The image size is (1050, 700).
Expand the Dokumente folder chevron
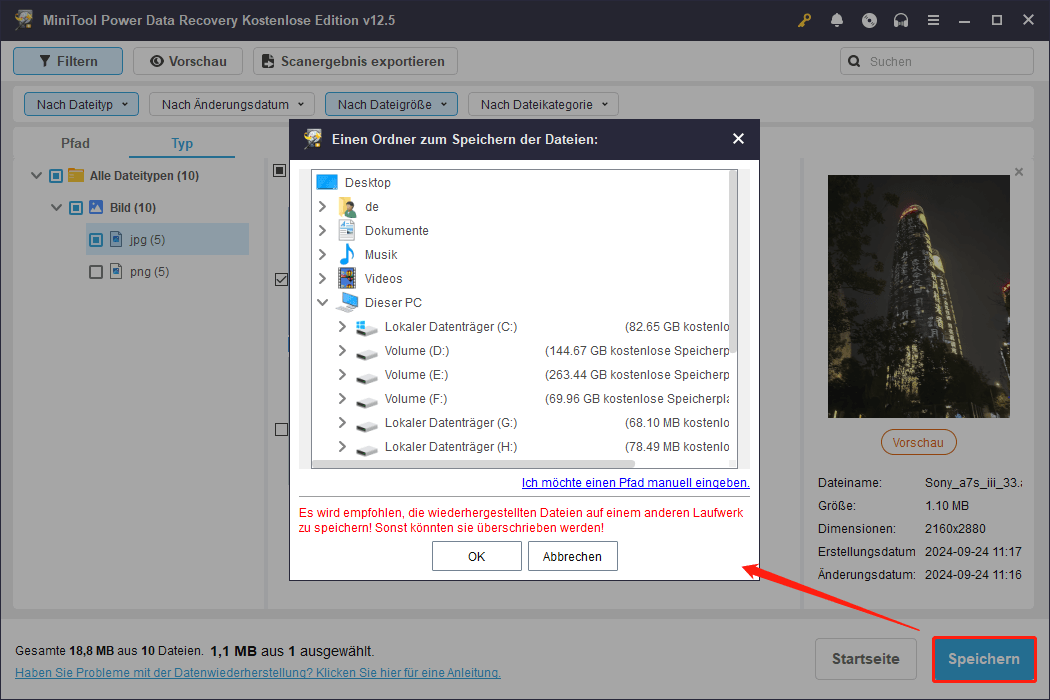(322, 230)
